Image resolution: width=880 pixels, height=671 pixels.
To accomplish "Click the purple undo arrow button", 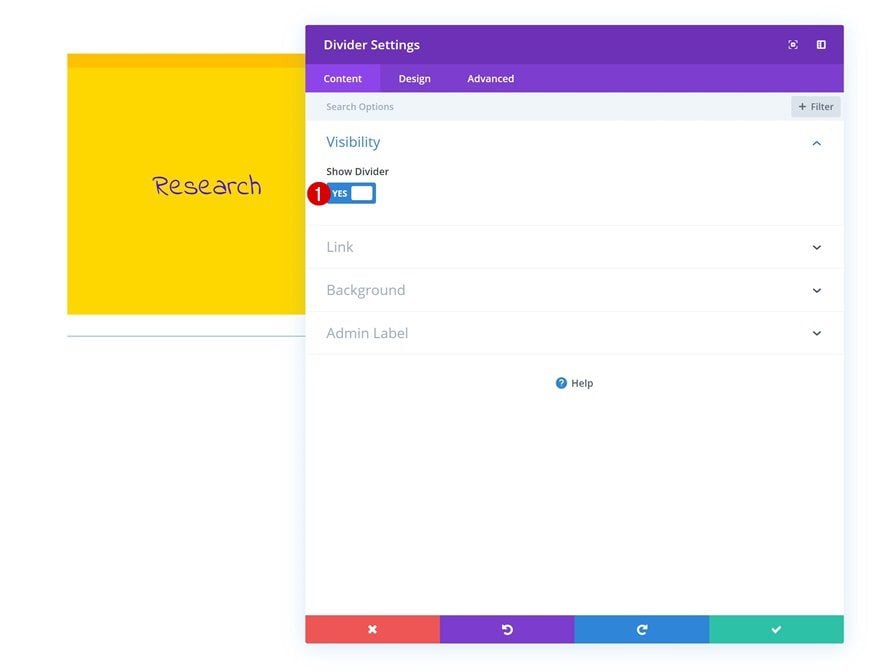I will 507,629.
